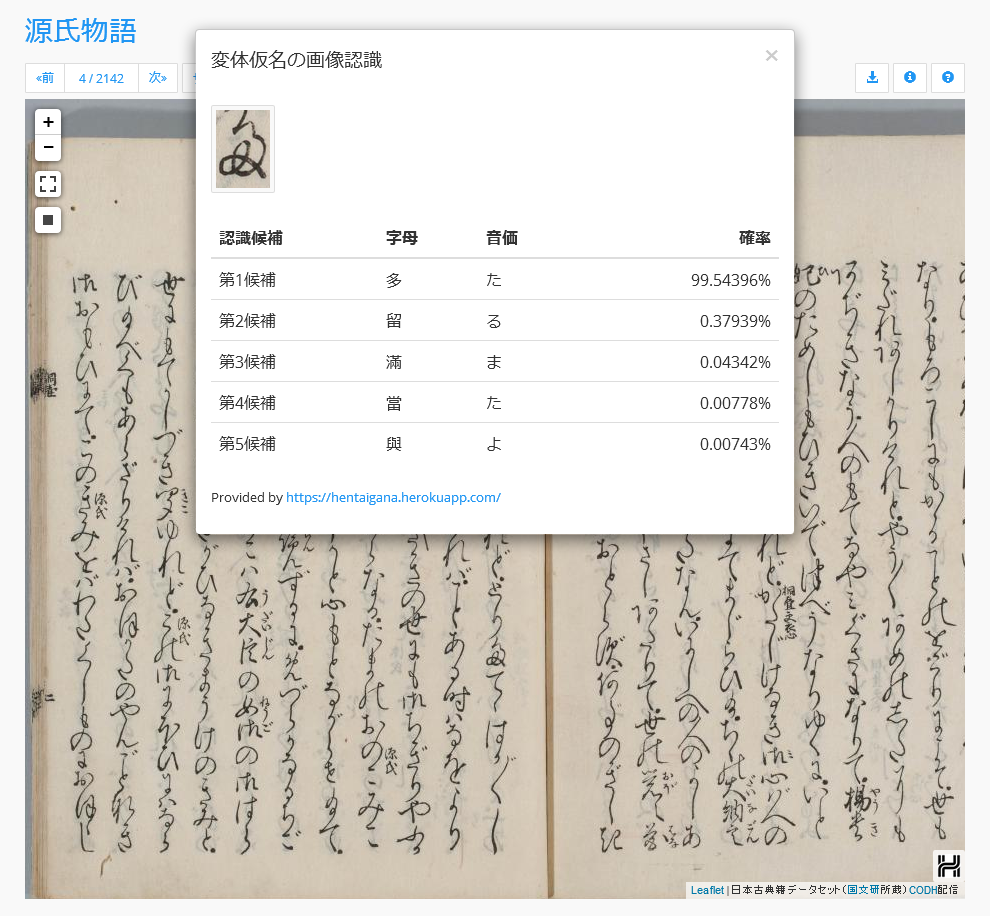990x916 pixels.
Task: Select the 第4候補 row label
Action: click(248, 403)
